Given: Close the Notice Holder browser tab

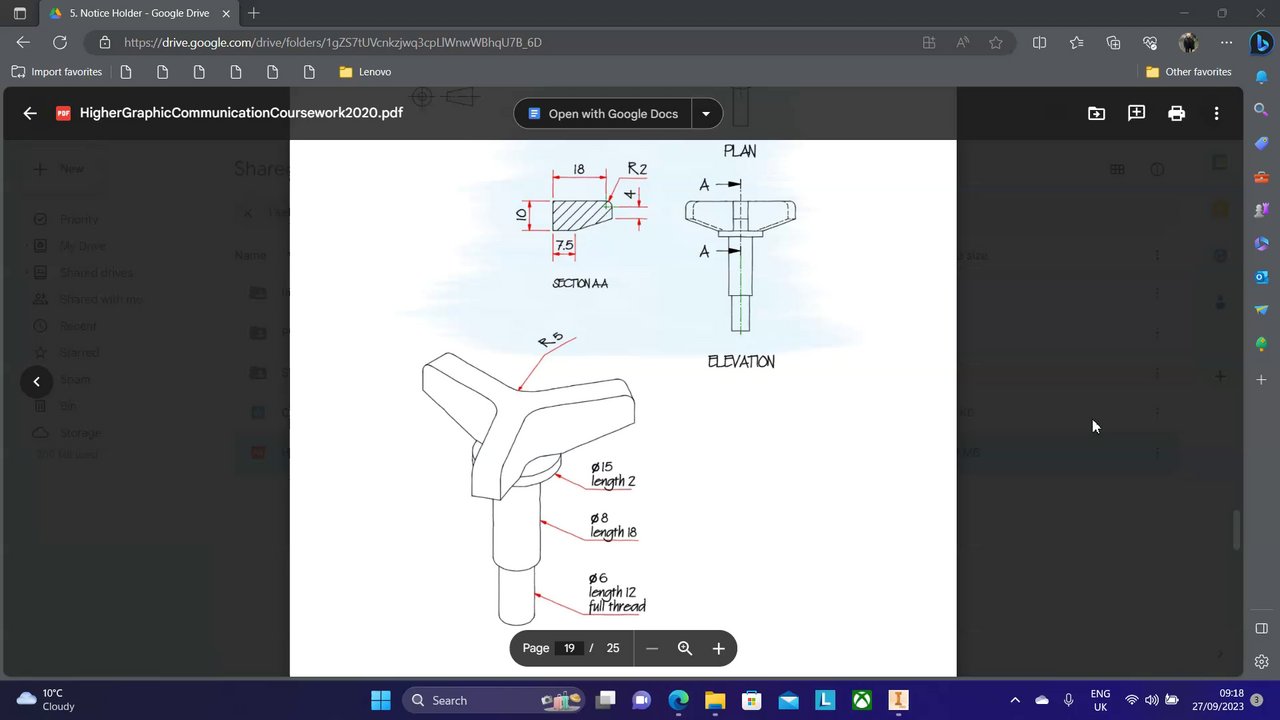Looking at the screenshot, I should point(226,13).
